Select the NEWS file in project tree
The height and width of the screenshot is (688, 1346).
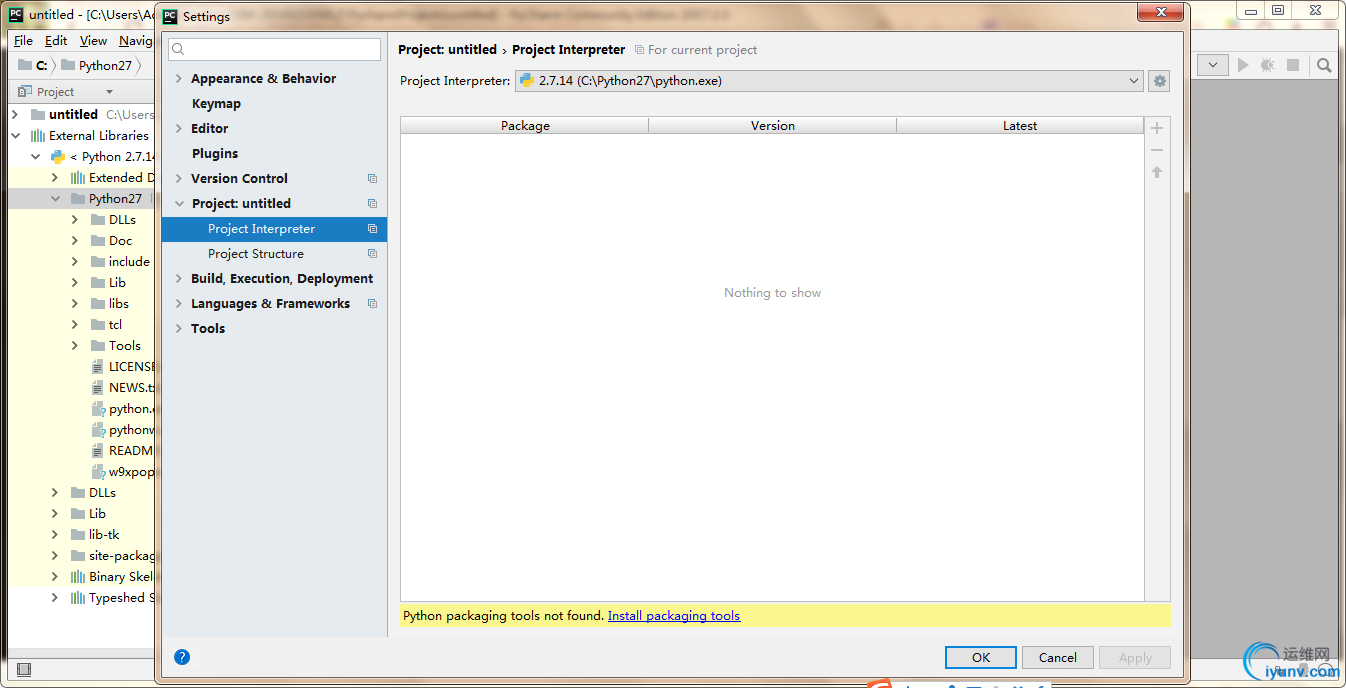tap(131, 388)
